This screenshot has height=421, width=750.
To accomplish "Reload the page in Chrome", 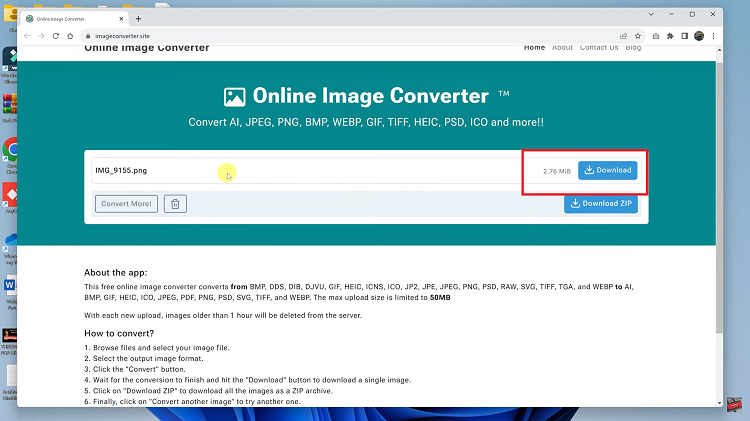I will tap(56, 36).
